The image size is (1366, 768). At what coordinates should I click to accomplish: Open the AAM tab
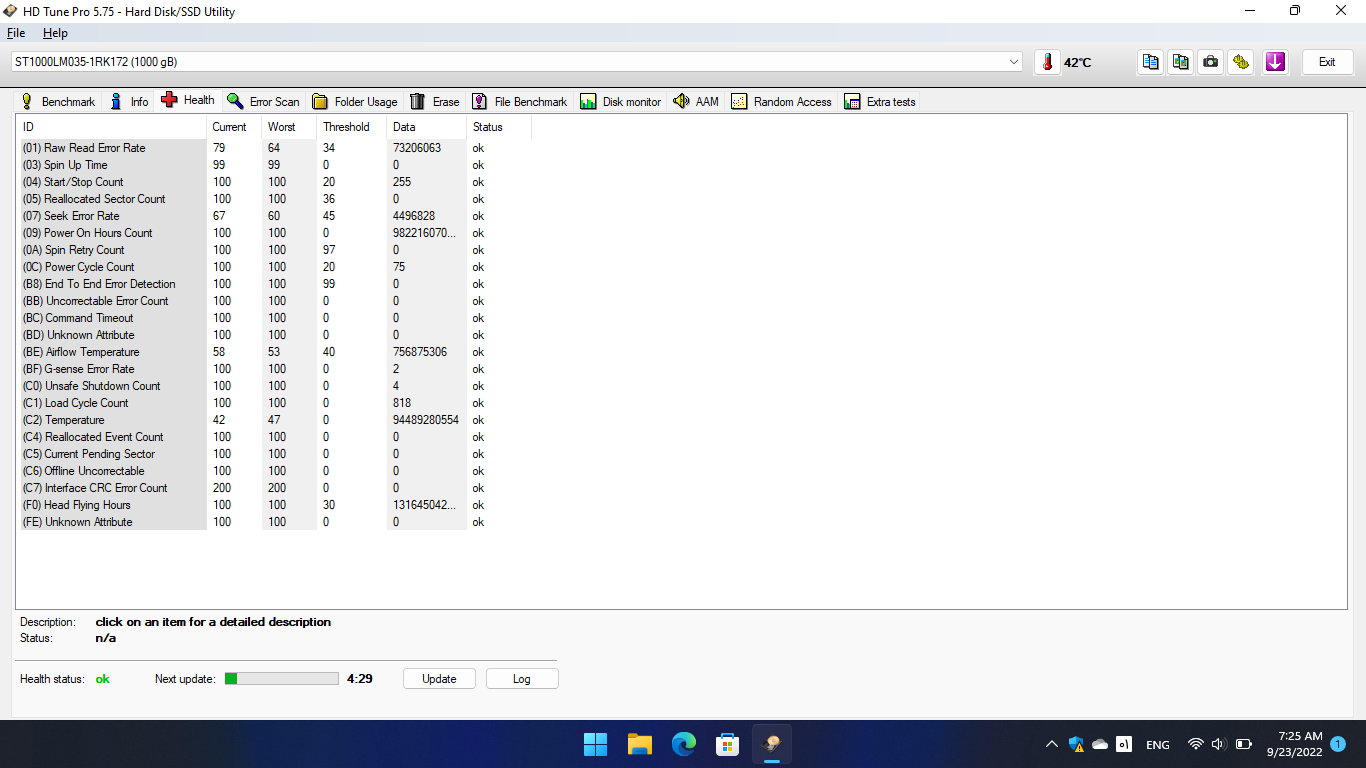(x=696, y=102)
